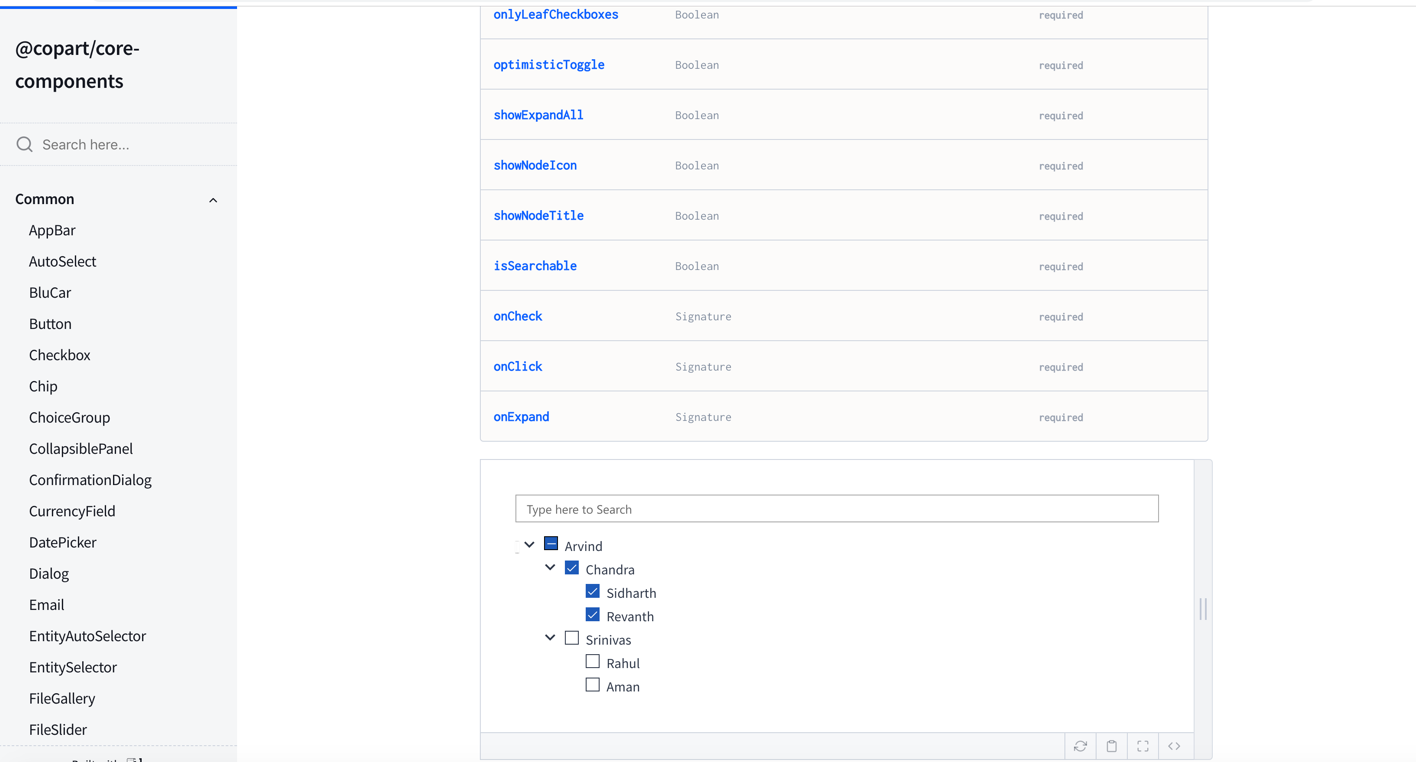This screenshot has width=1416, height=762.
Task: Collapse the Chandra tree node
Action: pyautogui.click(x=550, y=568)
